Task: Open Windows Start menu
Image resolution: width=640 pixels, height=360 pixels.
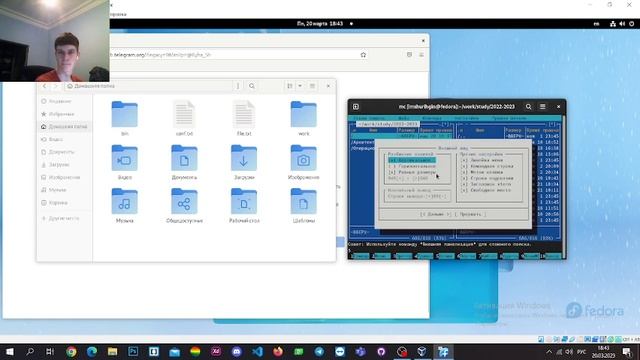Action: tap(9, 351)
